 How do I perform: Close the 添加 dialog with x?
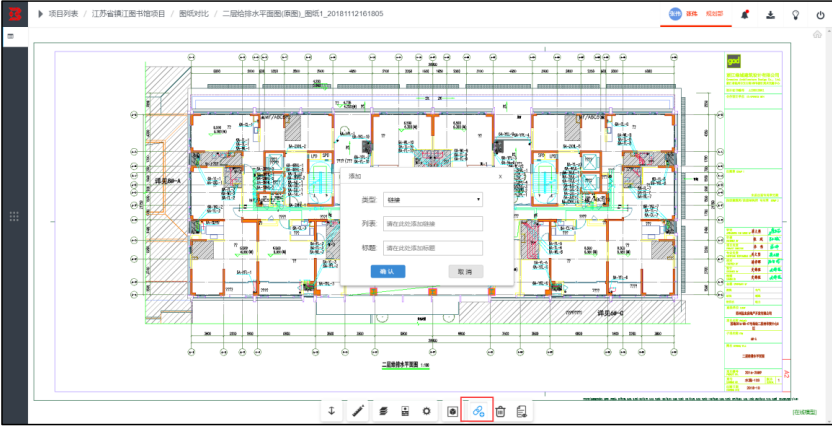[500, 176]
